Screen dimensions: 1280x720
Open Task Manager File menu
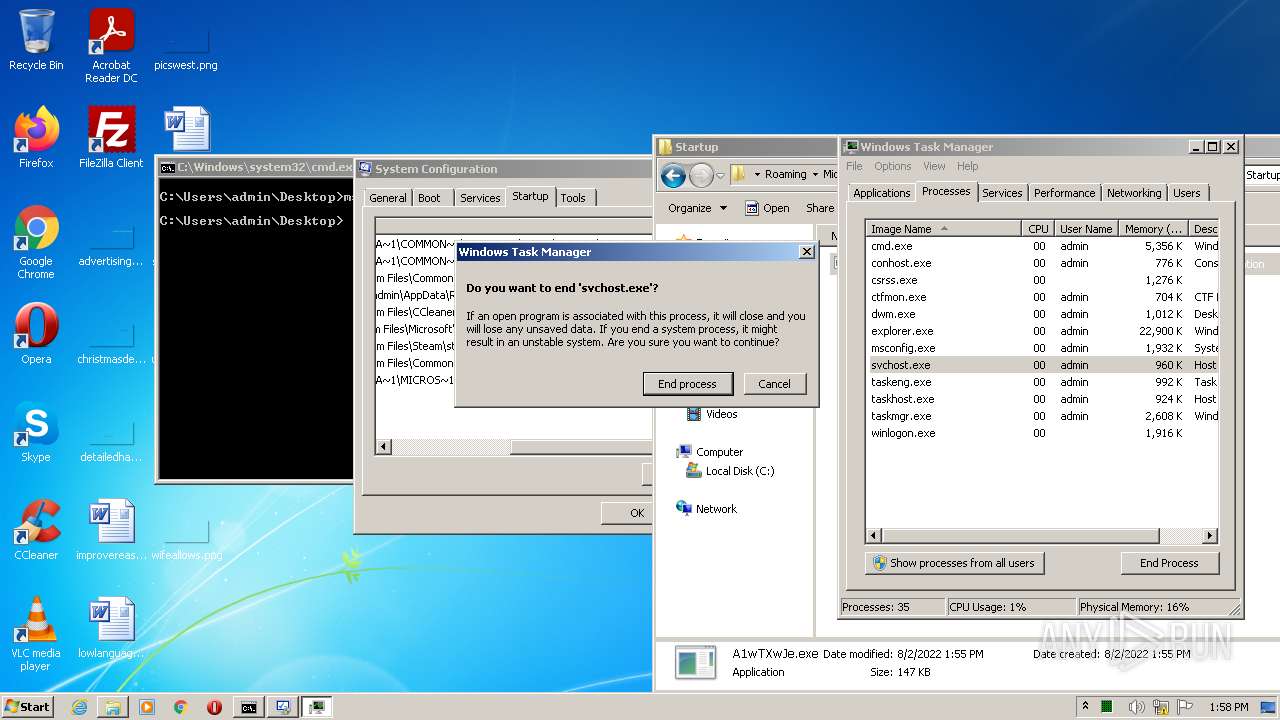point(854,166)
